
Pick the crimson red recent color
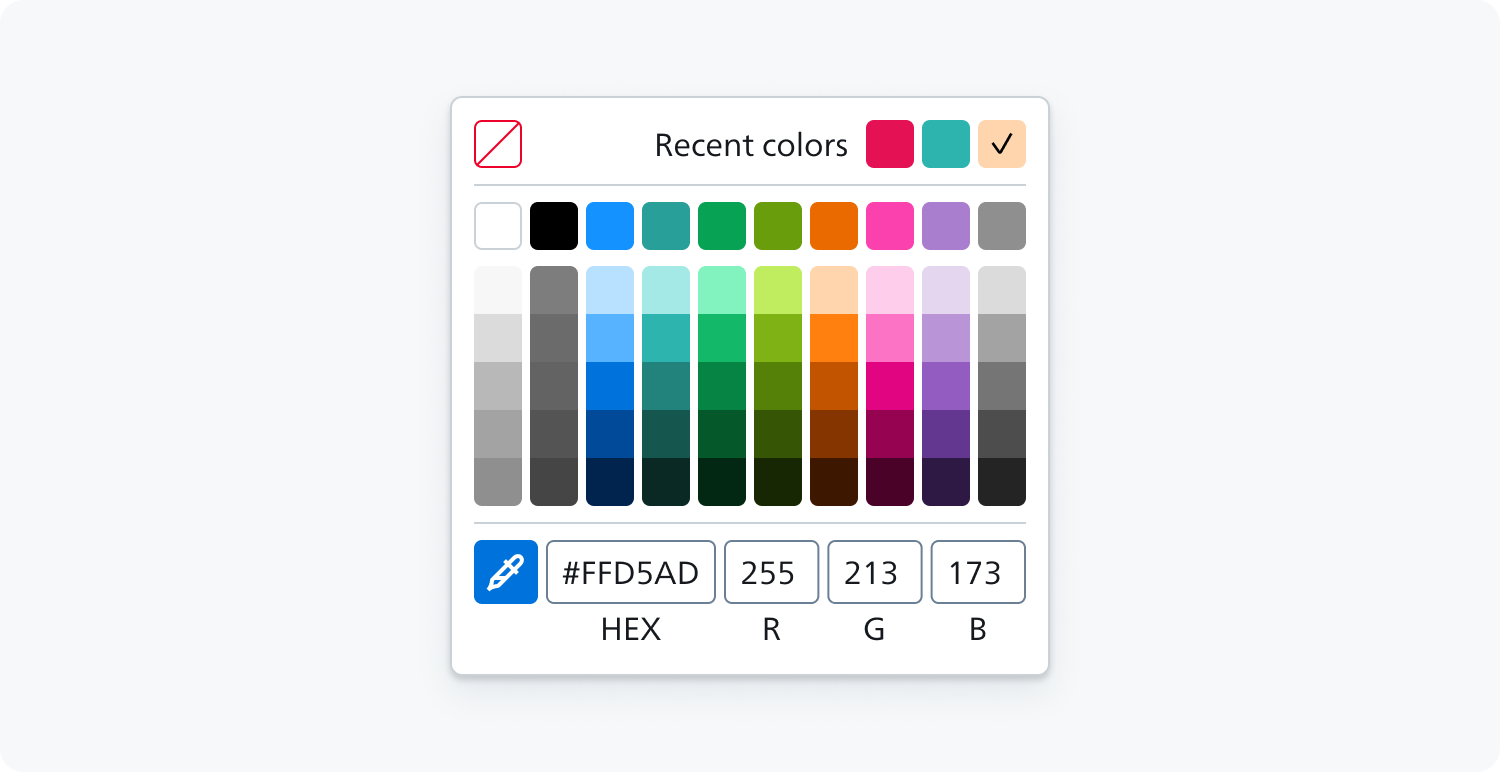click(x=890, y=144)
